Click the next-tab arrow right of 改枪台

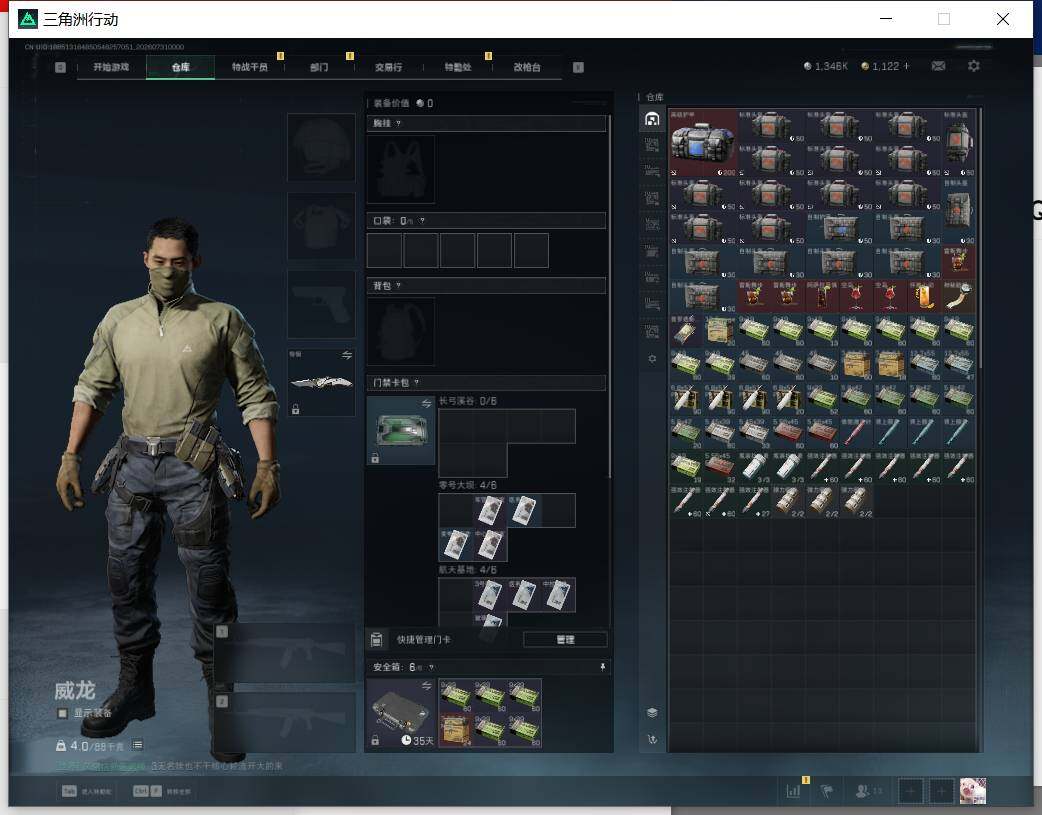tap(578, 67)
